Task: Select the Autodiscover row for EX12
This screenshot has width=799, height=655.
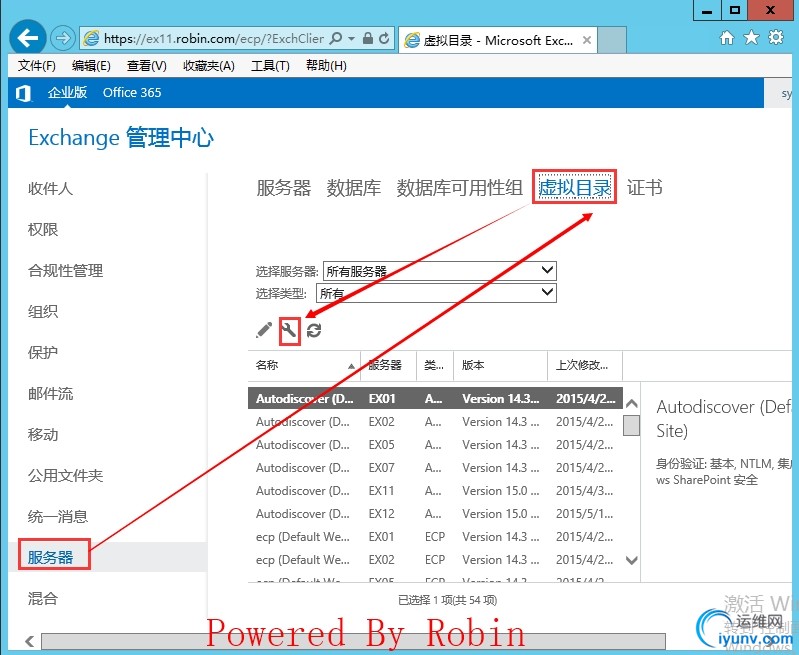Action: [435, 514]
